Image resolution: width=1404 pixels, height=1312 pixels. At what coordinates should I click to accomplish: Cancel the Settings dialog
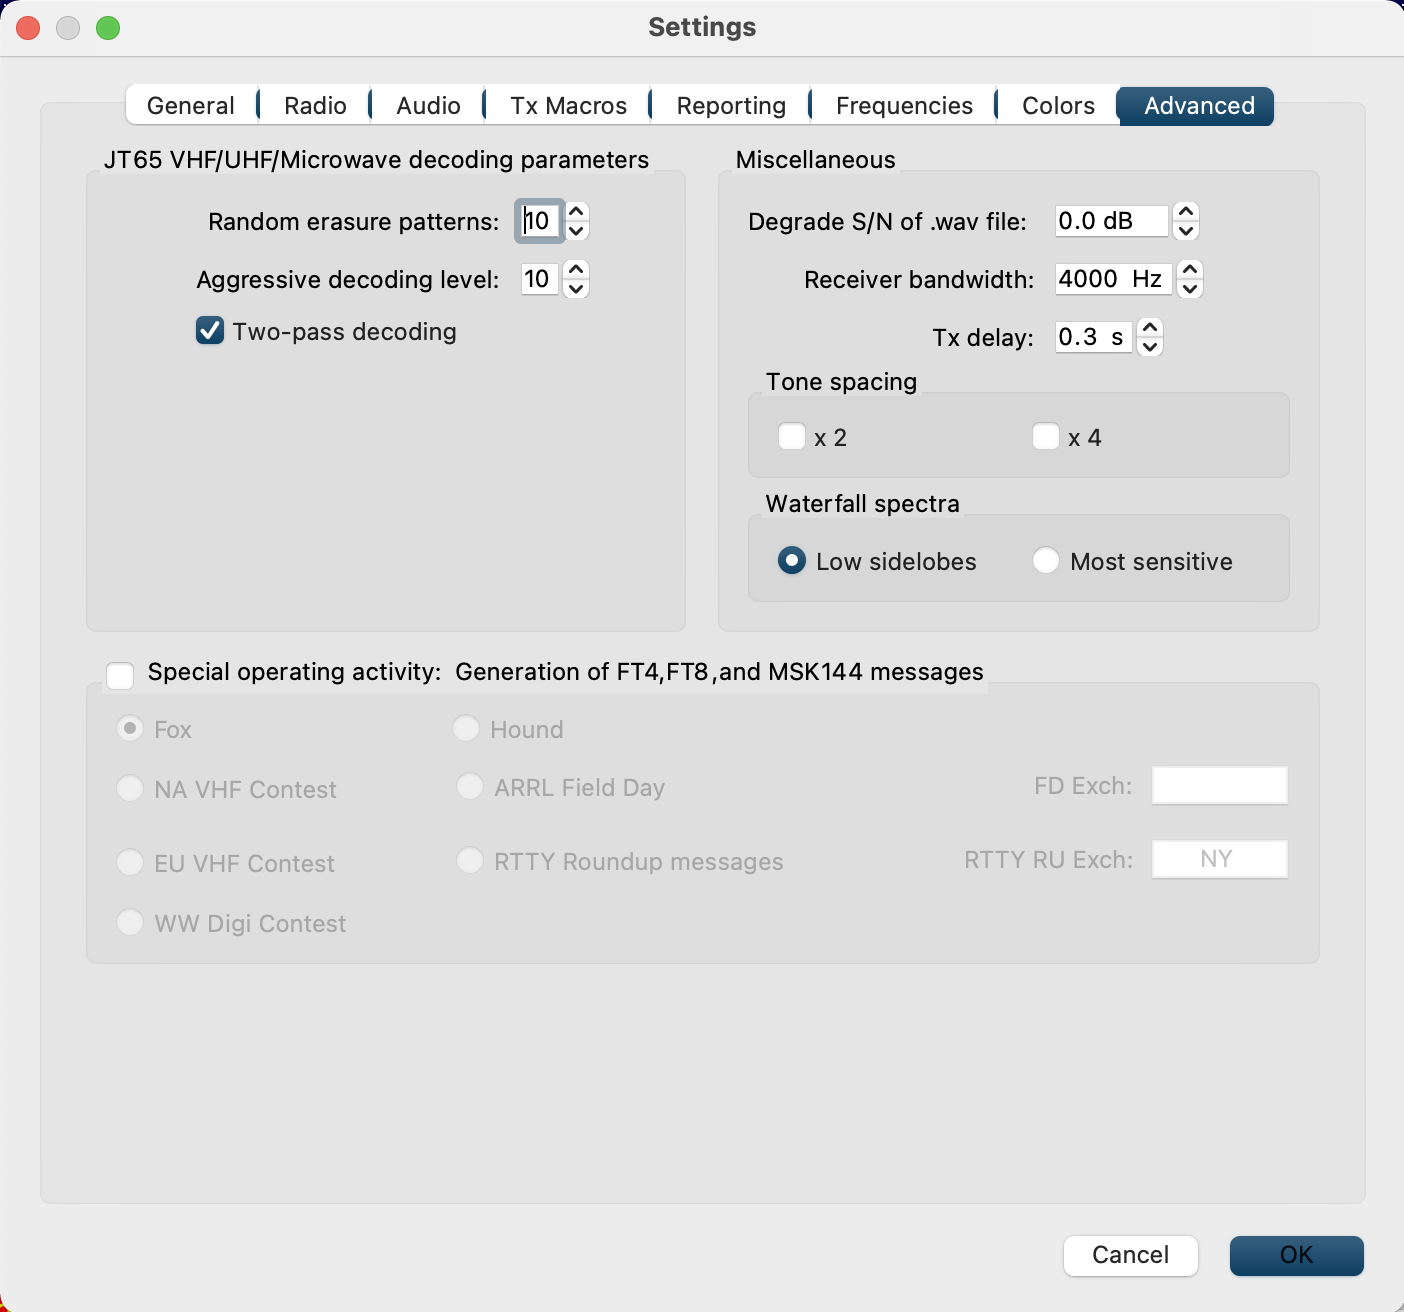click(x=1131, y=1255)
